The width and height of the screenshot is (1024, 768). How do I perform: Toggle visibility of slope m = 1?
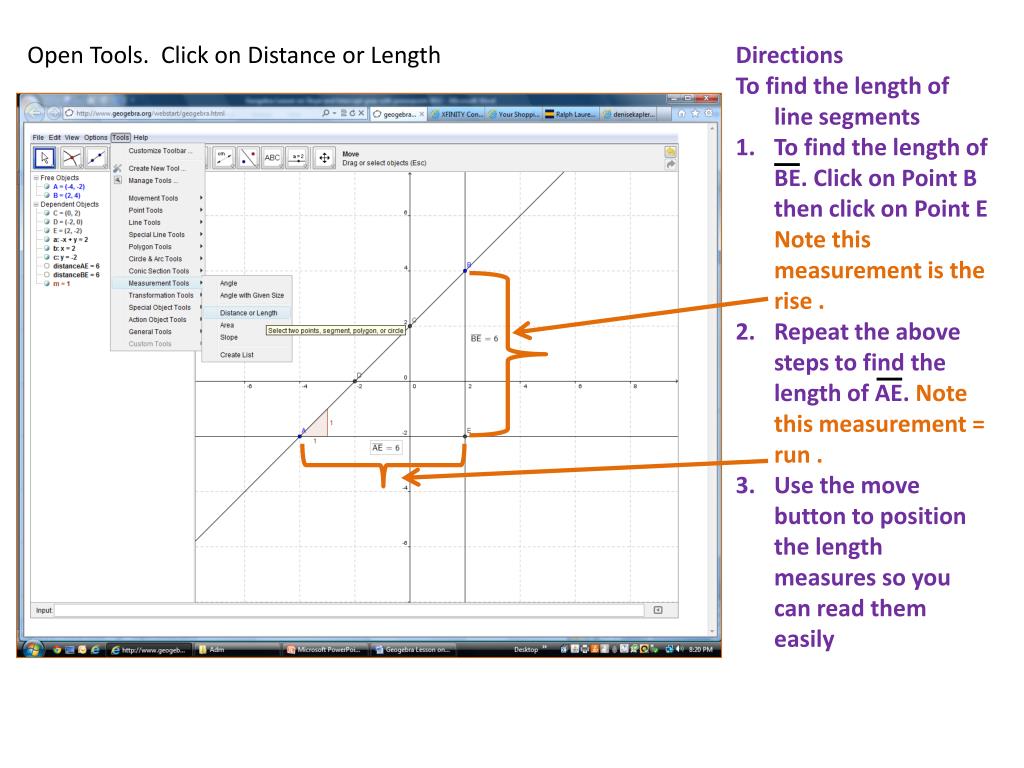(47, 283)
